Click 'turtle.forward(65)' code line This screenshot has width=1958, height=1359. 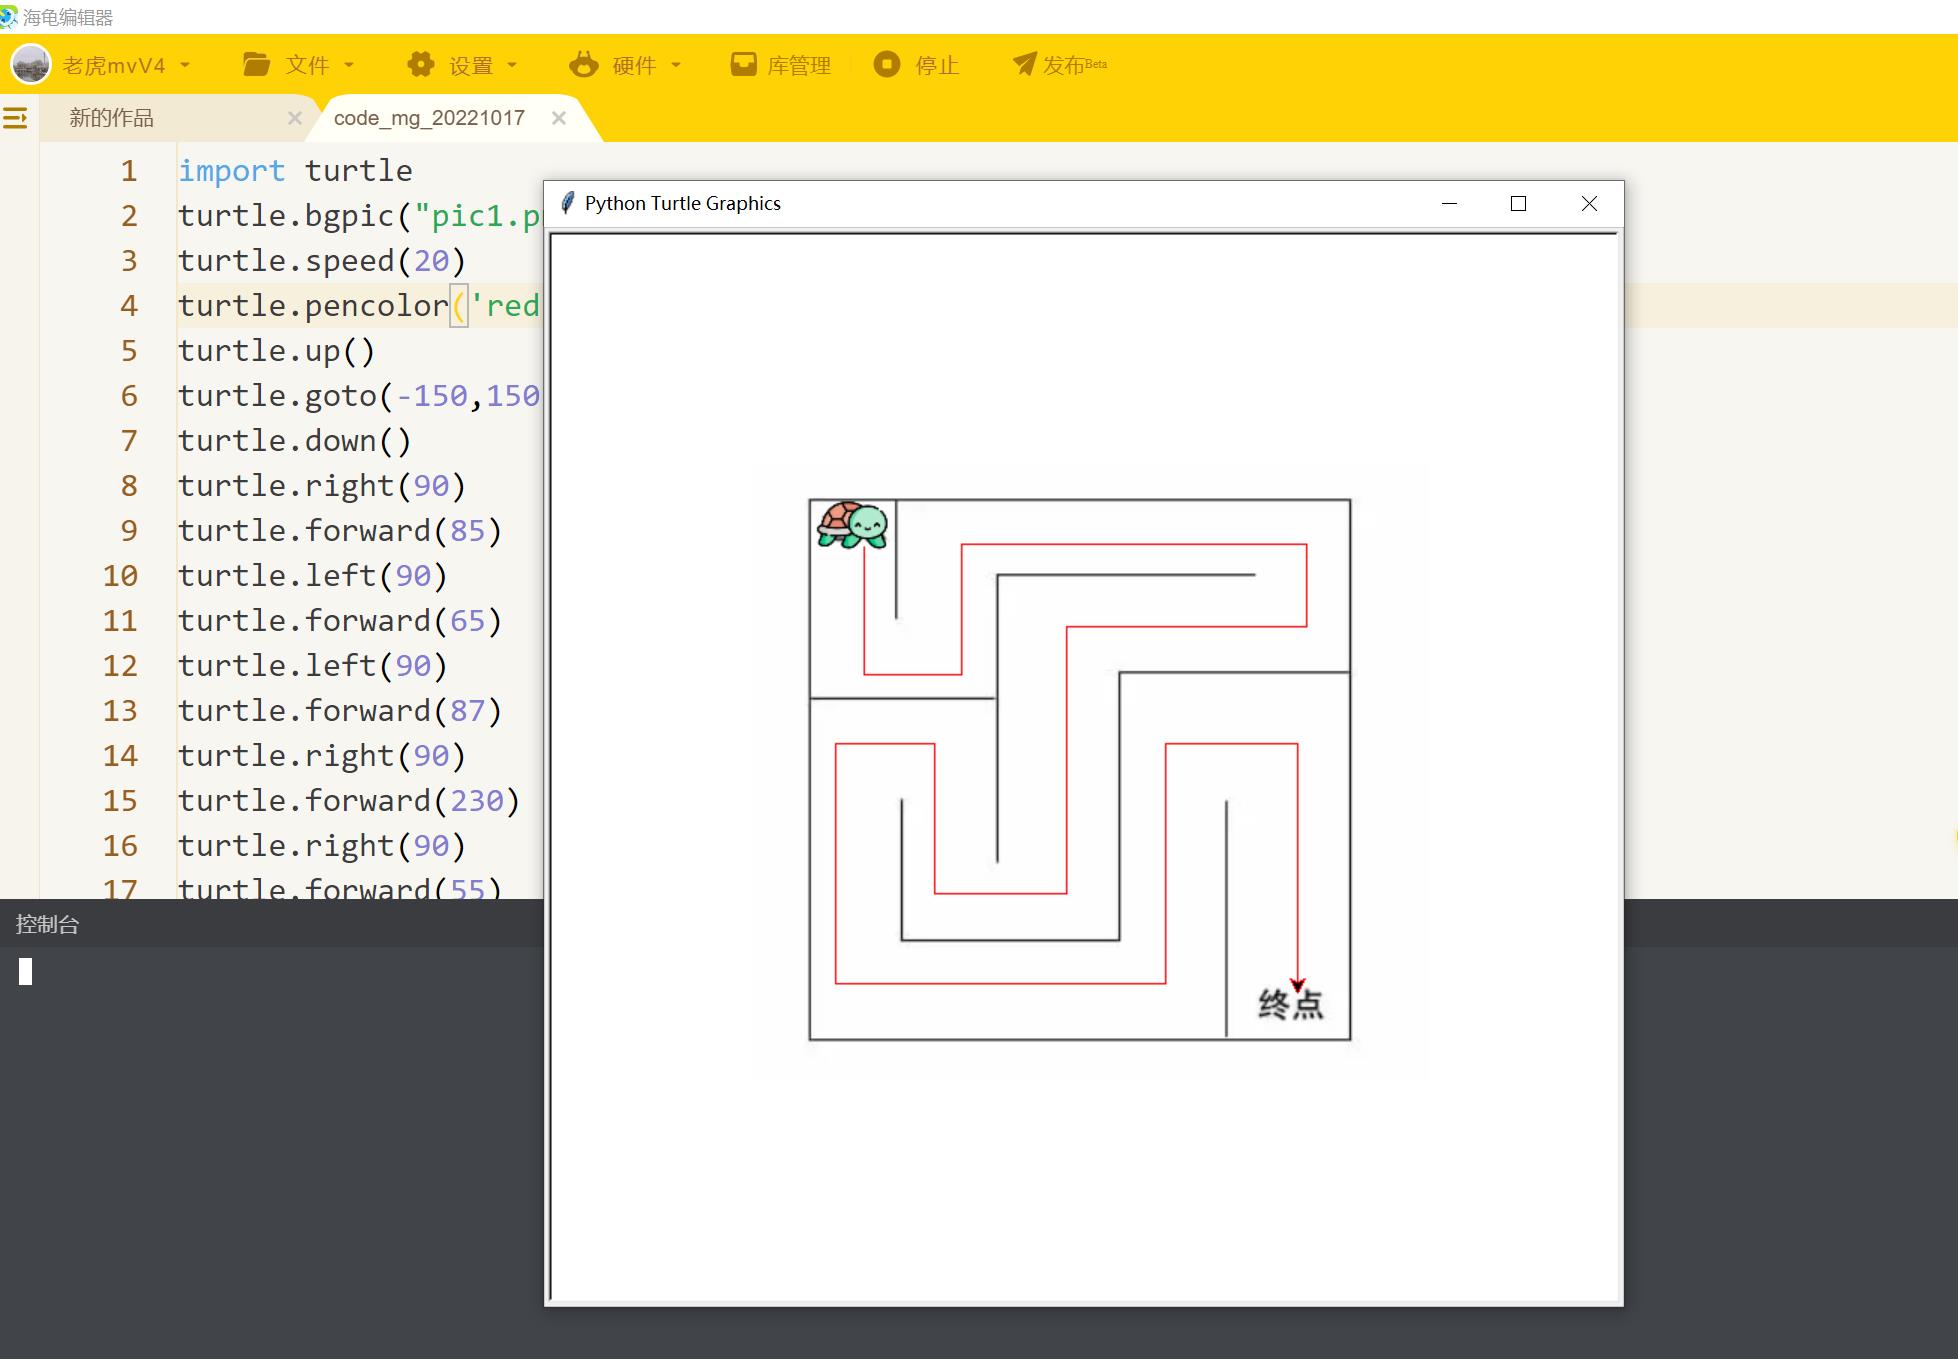click(x=340, y=621)
